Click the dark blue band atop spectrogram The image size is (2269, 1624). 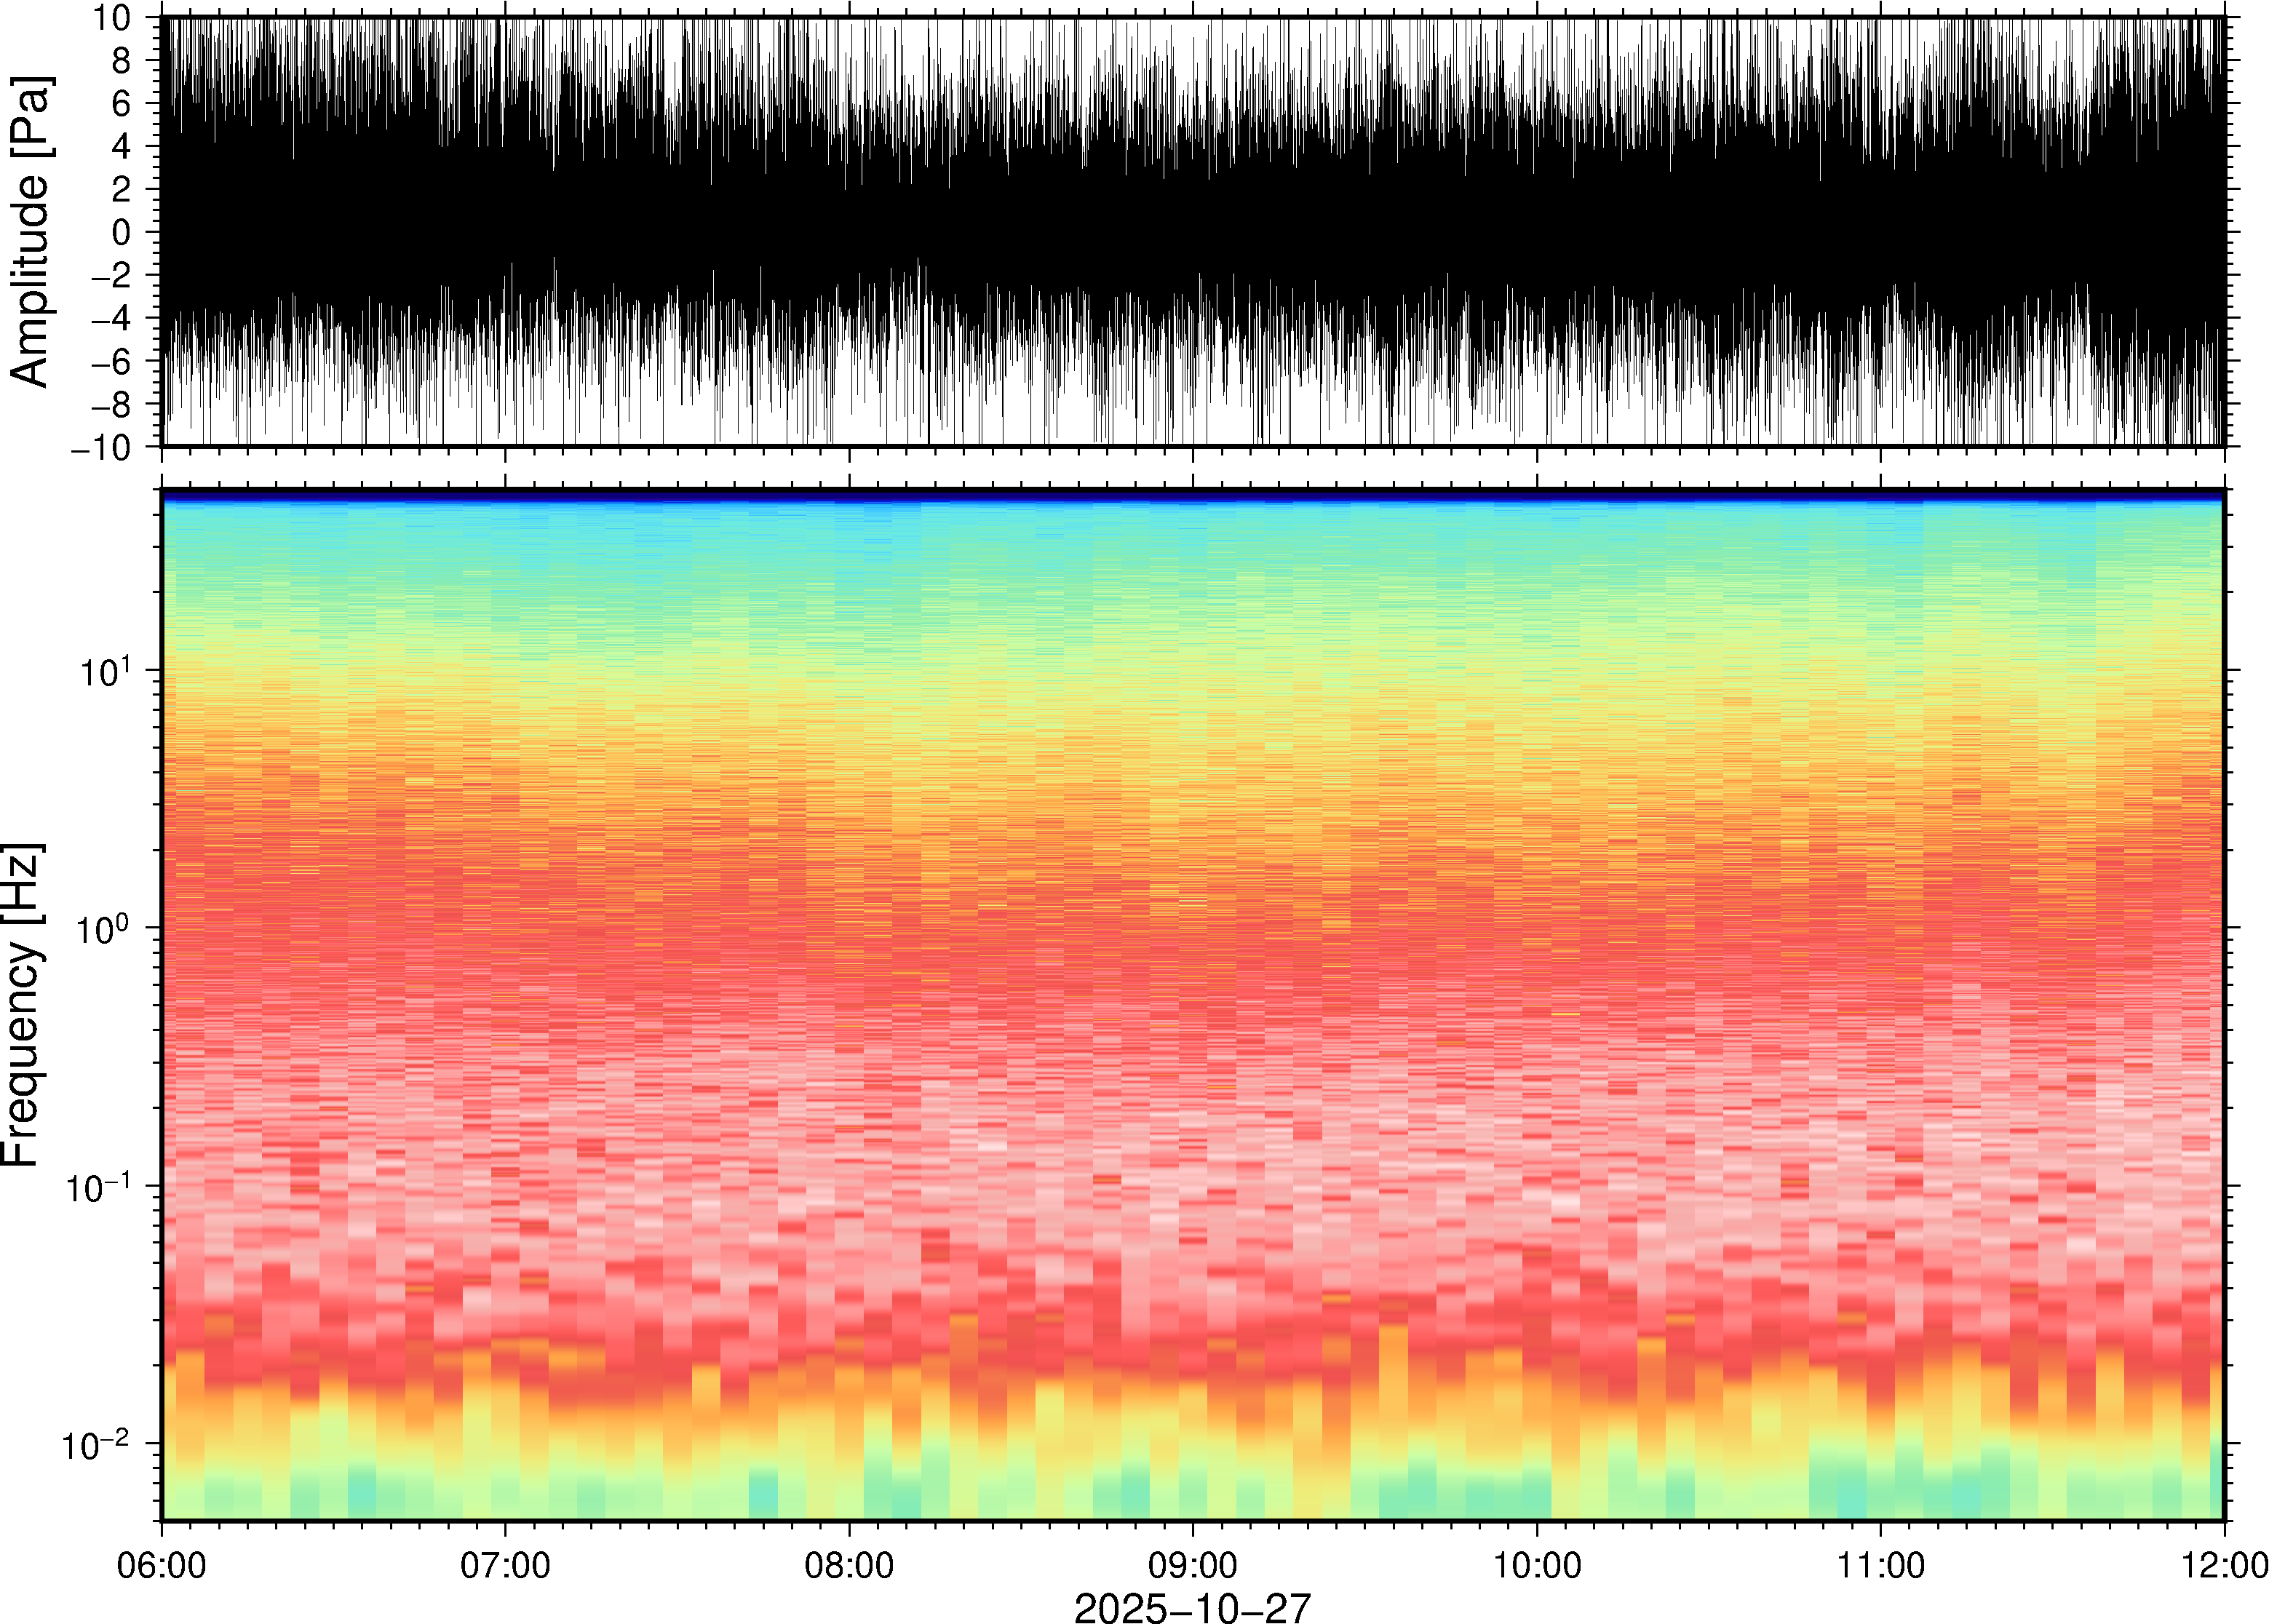point(1192,495)
